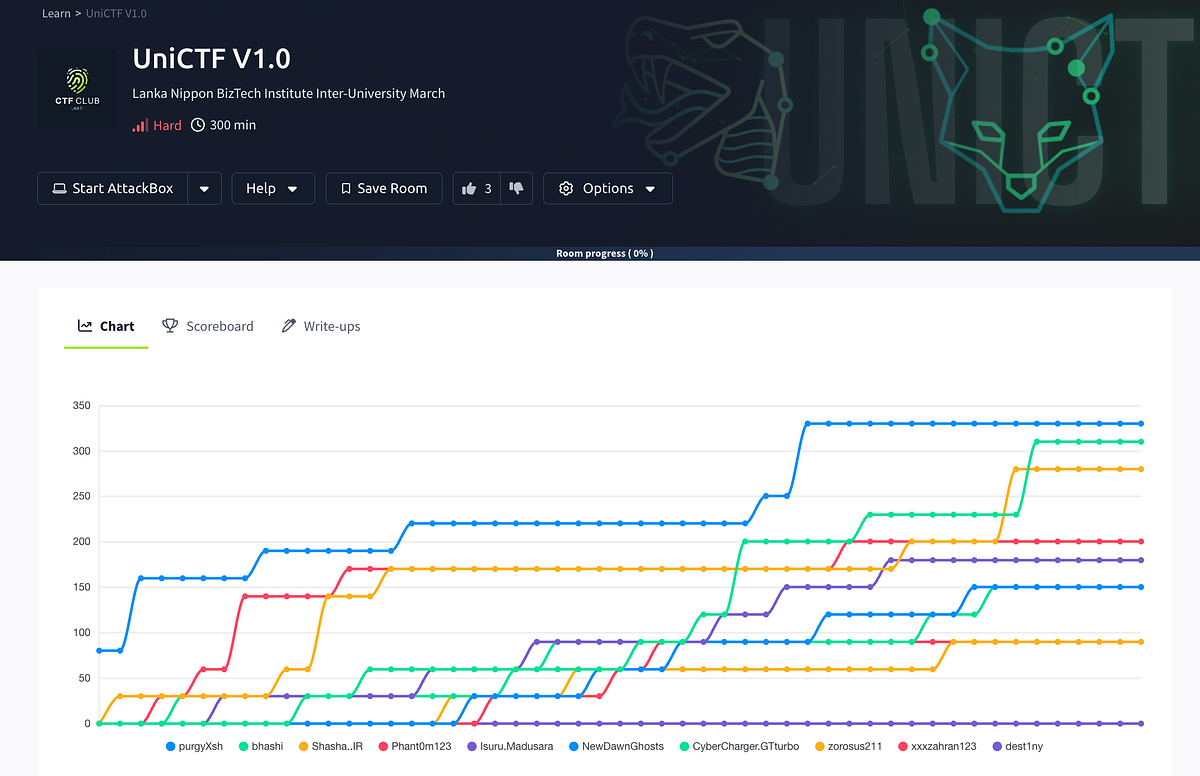Open the Write-ups tab
This screenshot has width=1200, height=776.
pos(331,326)
